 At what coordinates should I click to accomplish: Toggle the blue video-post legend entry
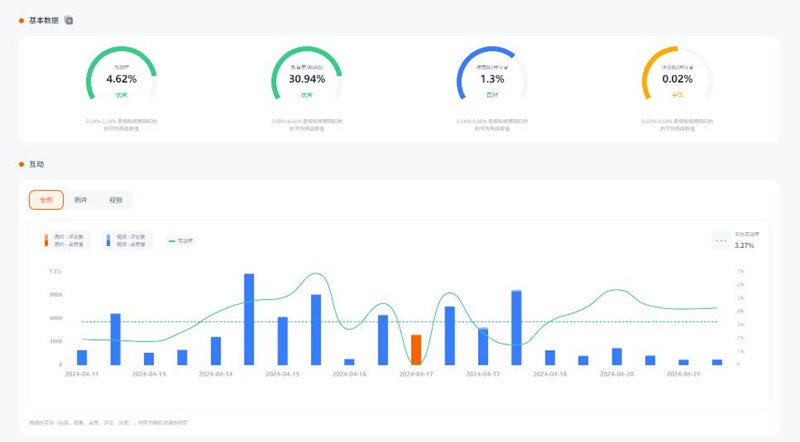coord(125,240)
